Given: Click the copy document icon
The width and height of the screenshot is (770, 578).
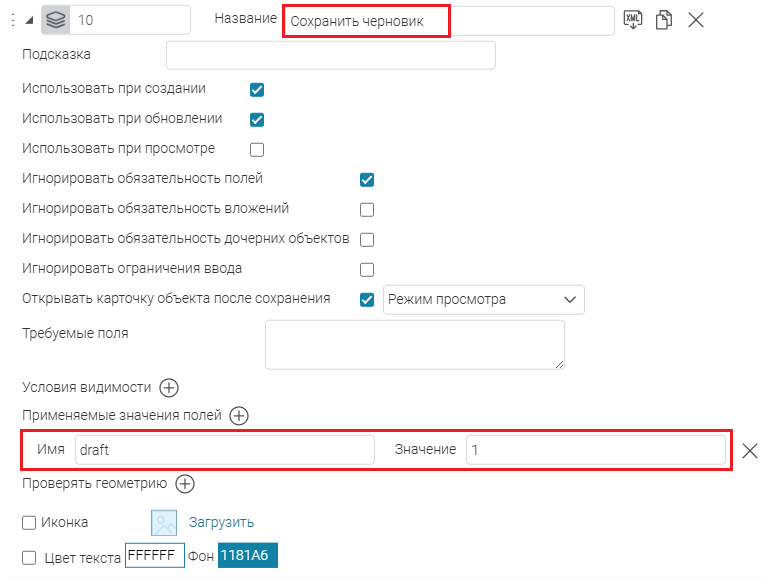Looking at the screenshot, I should pyautogui.click(x=663, y=20).
